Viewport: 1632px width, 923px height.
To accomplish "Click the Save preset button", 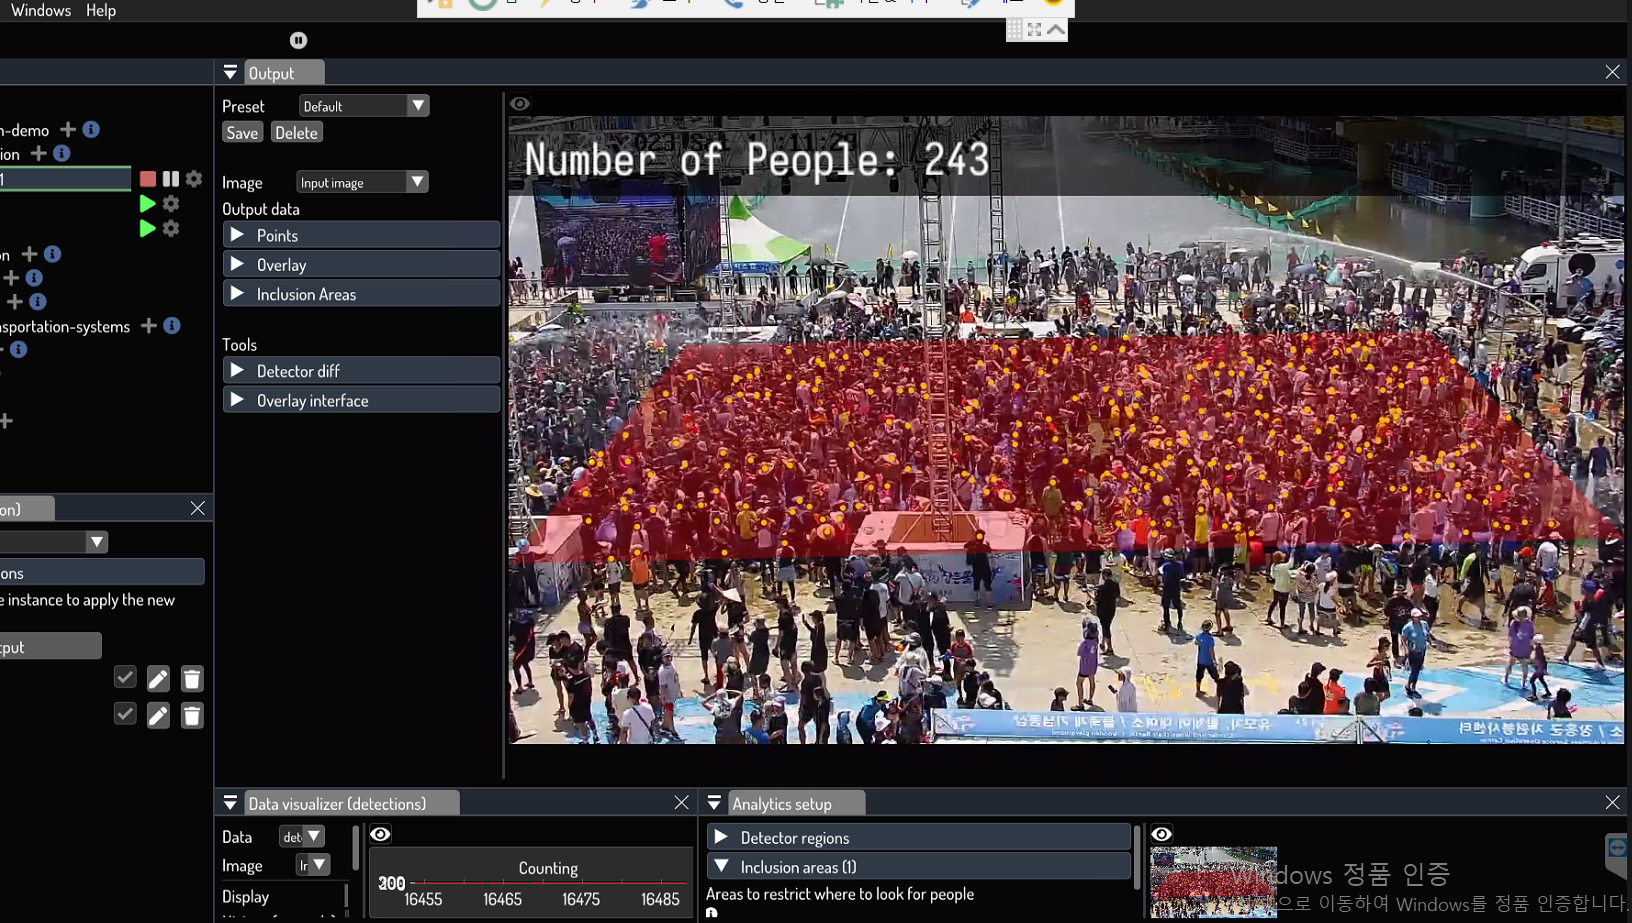I will tap(242, 133).
